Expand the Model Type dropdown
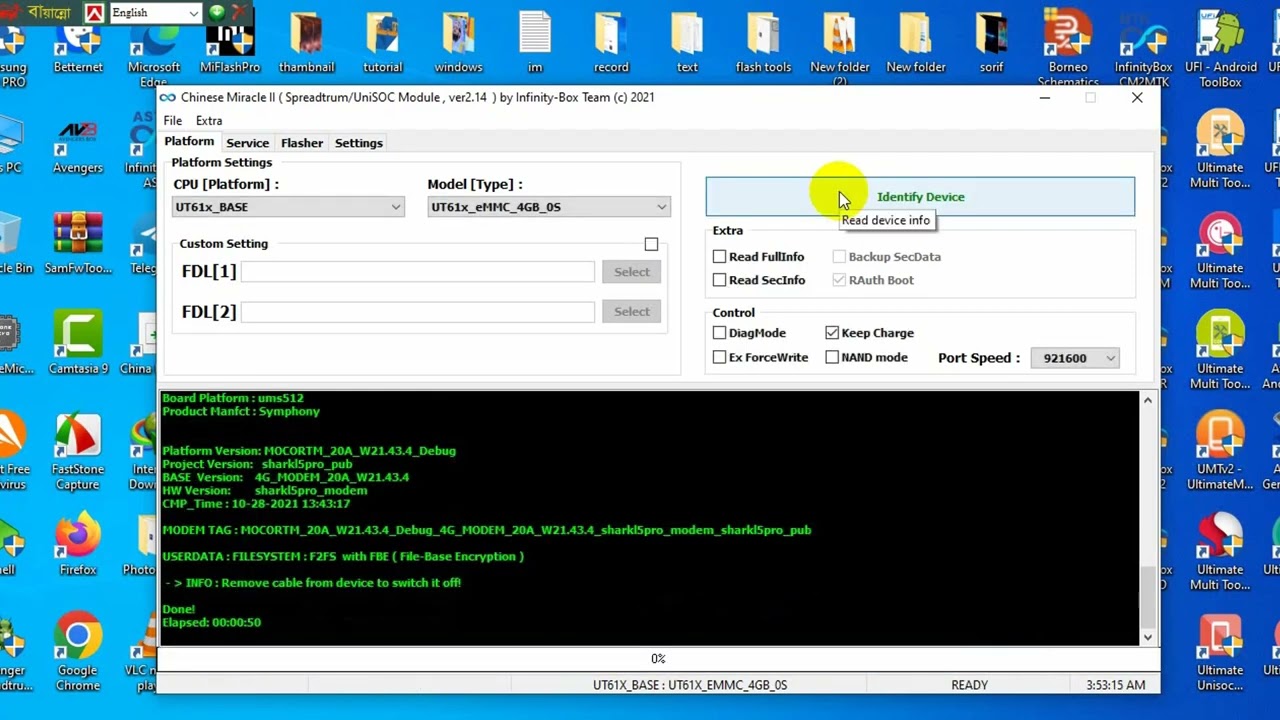The width and height of the screenshot is (1280, 720). tap(548, 207)
